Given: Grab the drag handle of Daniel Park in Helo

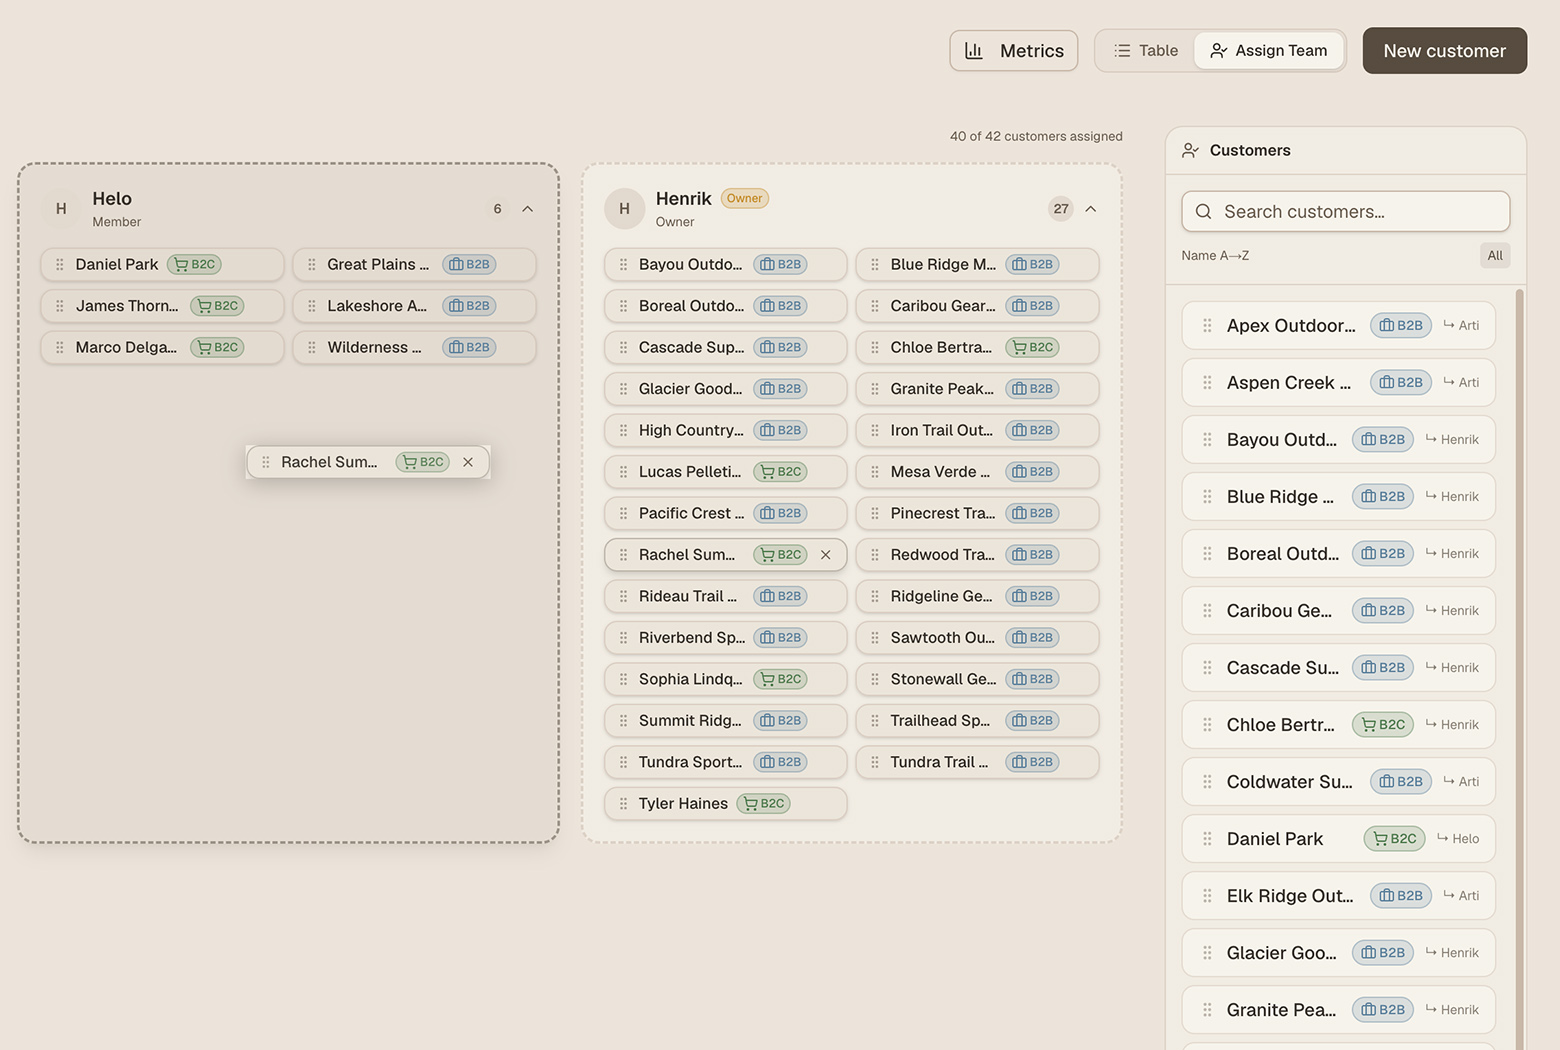Looking at the screenshot, I should click(x=60, y=265).
